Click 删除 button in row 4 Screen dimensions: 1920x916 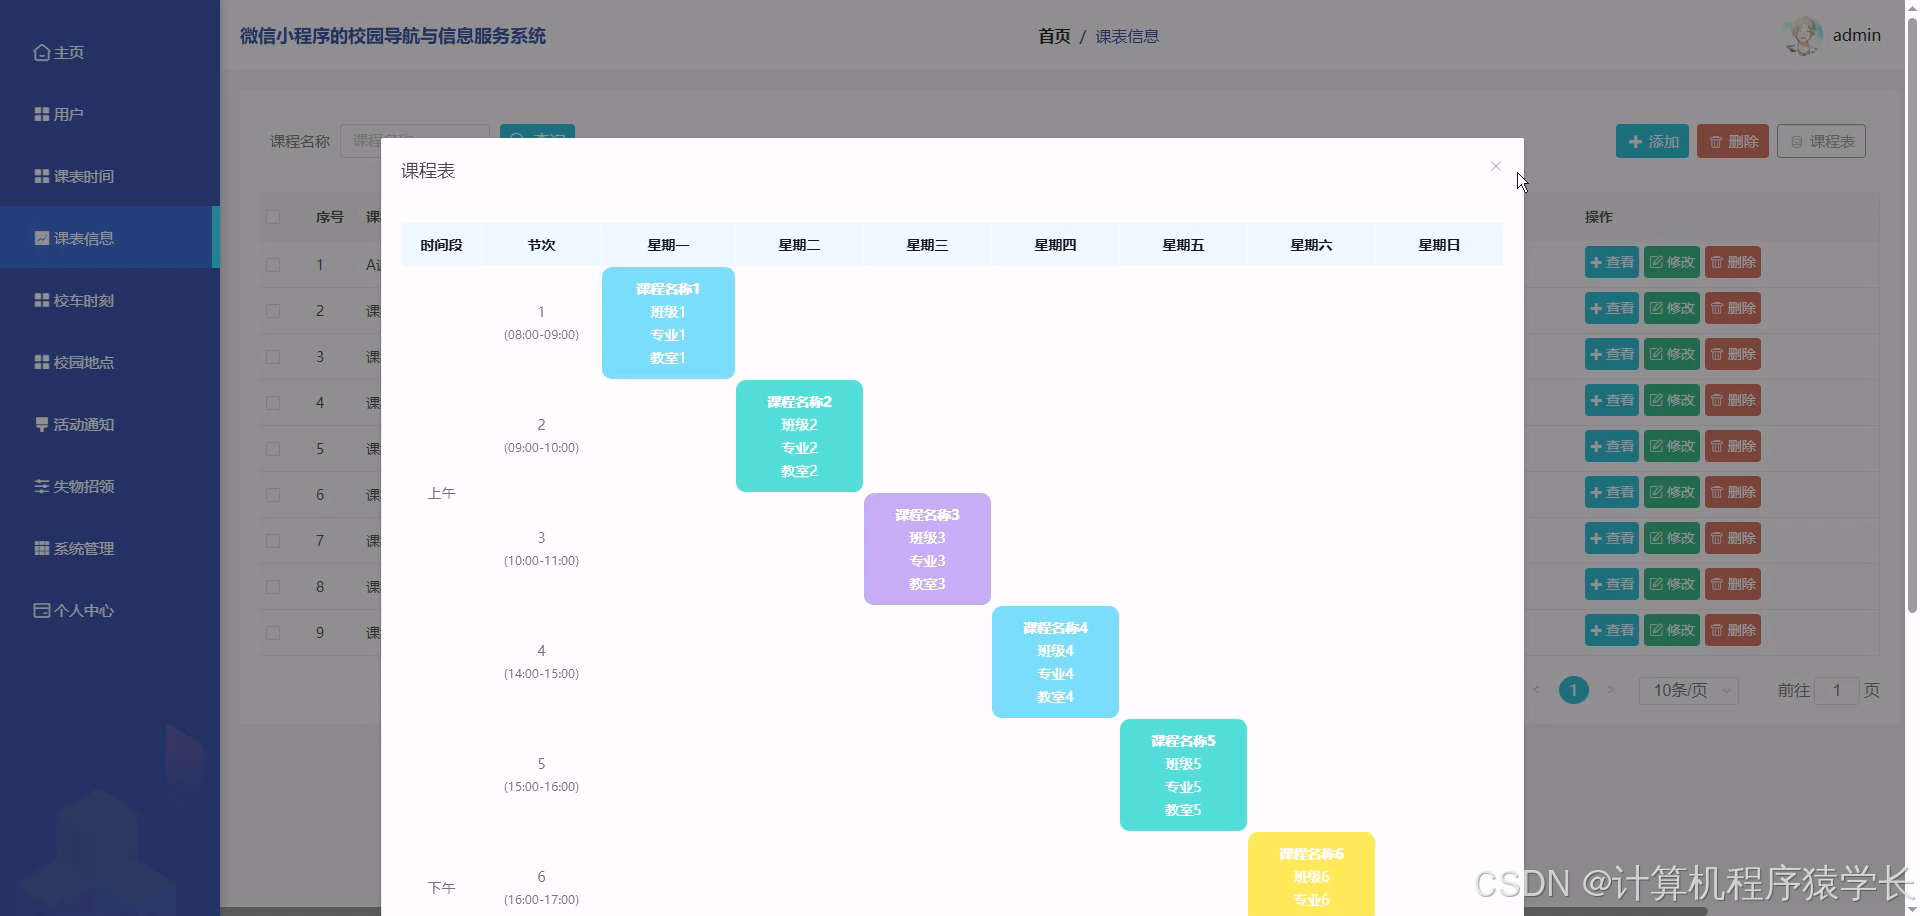tap(1733, 400)
